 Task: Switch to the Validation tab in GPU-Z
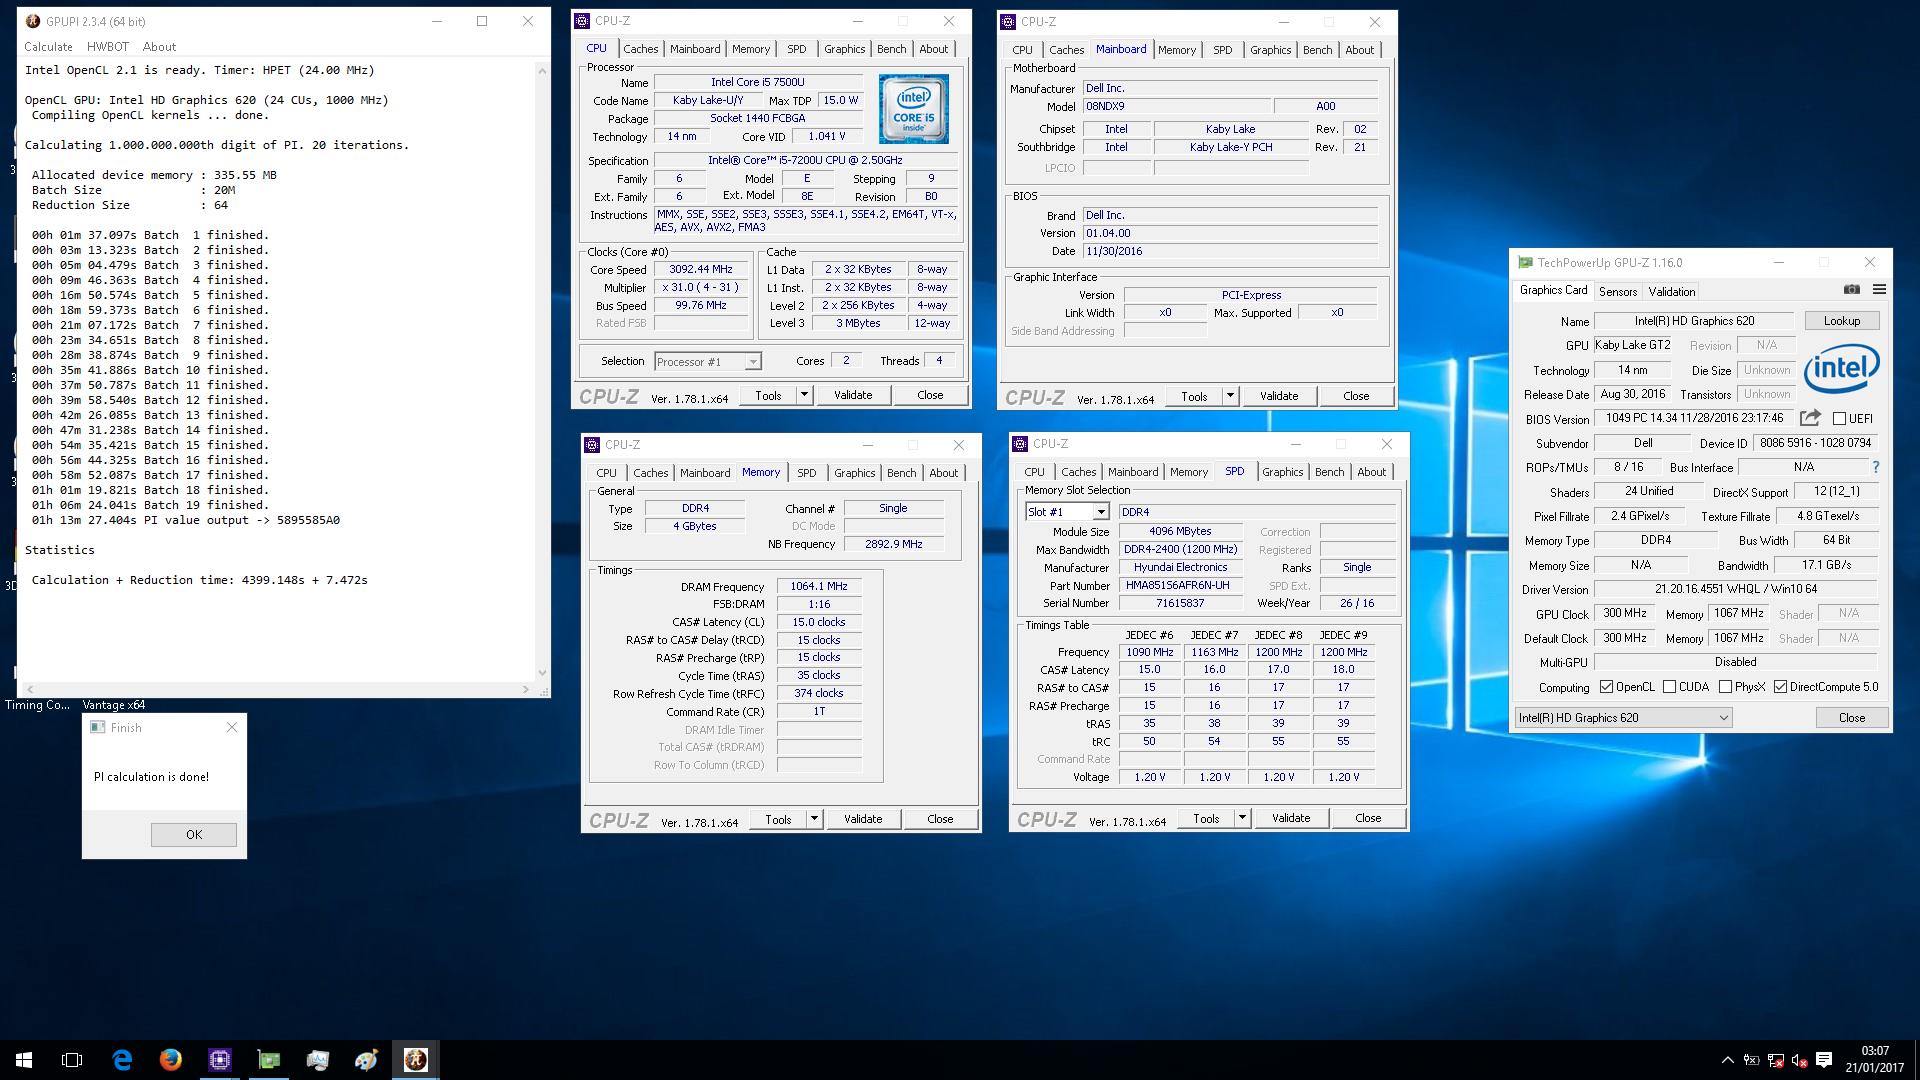[x=1672, y=292]
